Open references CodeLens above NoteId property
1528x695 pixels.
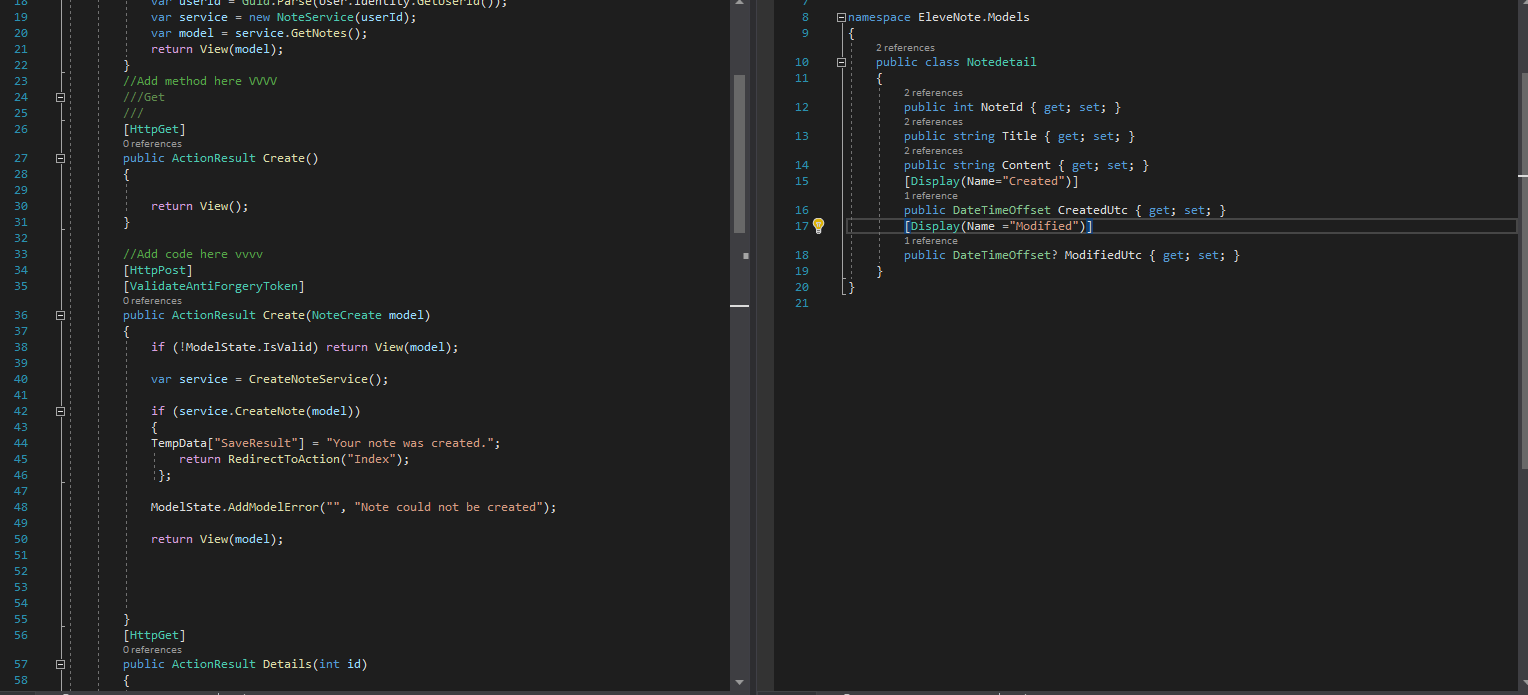[933, 93]
